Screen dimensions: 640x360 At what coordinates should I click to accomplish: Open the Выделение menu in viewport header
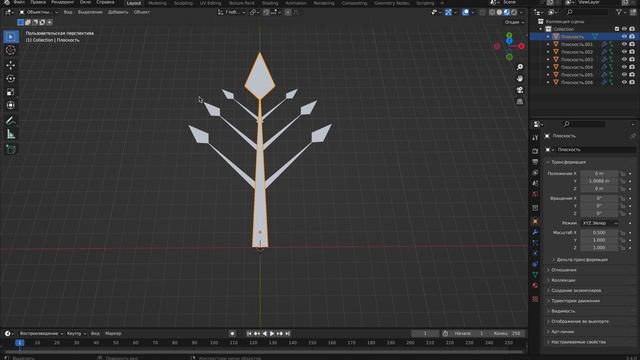tap(90, 12)
